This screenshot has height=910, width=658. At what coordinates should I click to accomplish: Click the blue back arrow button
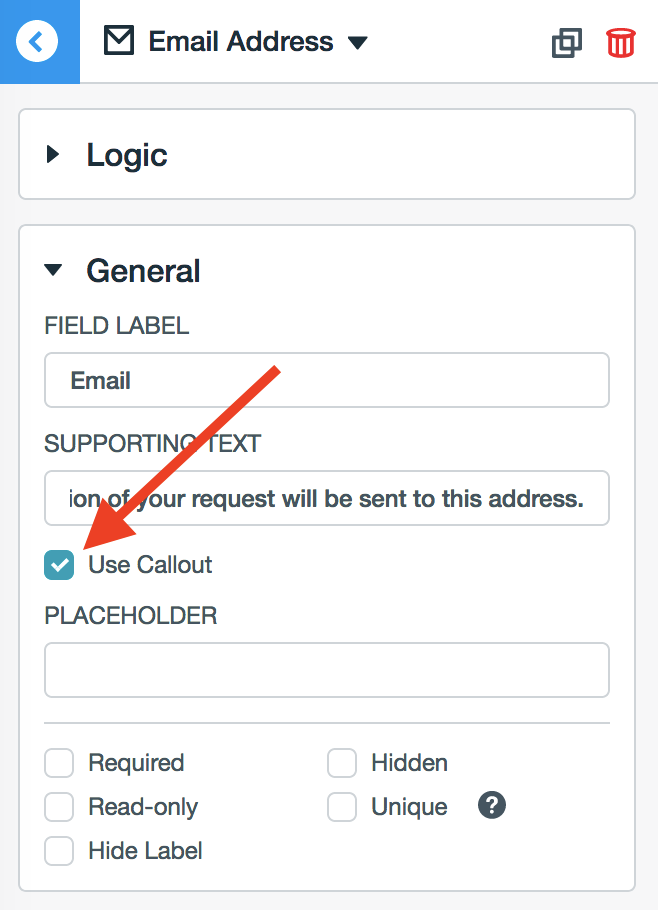click(x=38, y=42)
